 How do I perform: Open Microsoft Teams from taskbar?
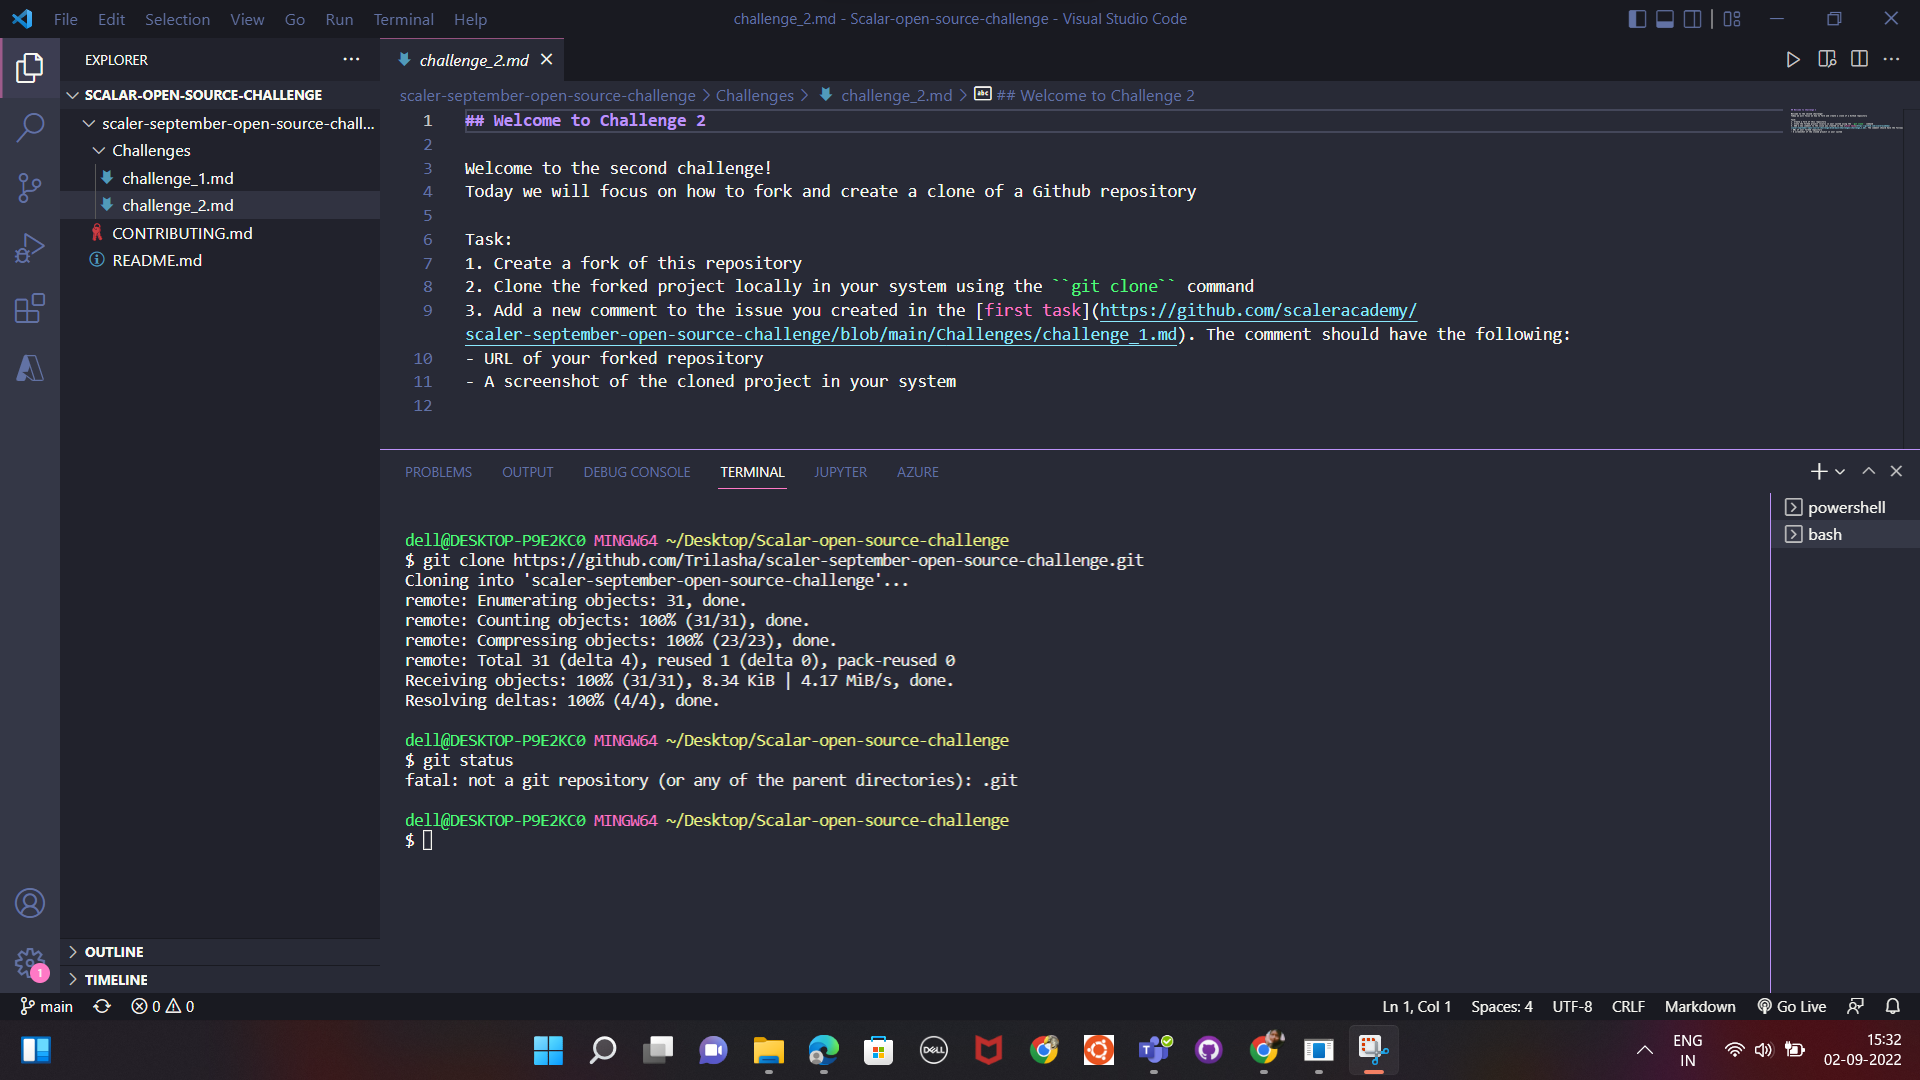(1154, 1050)
